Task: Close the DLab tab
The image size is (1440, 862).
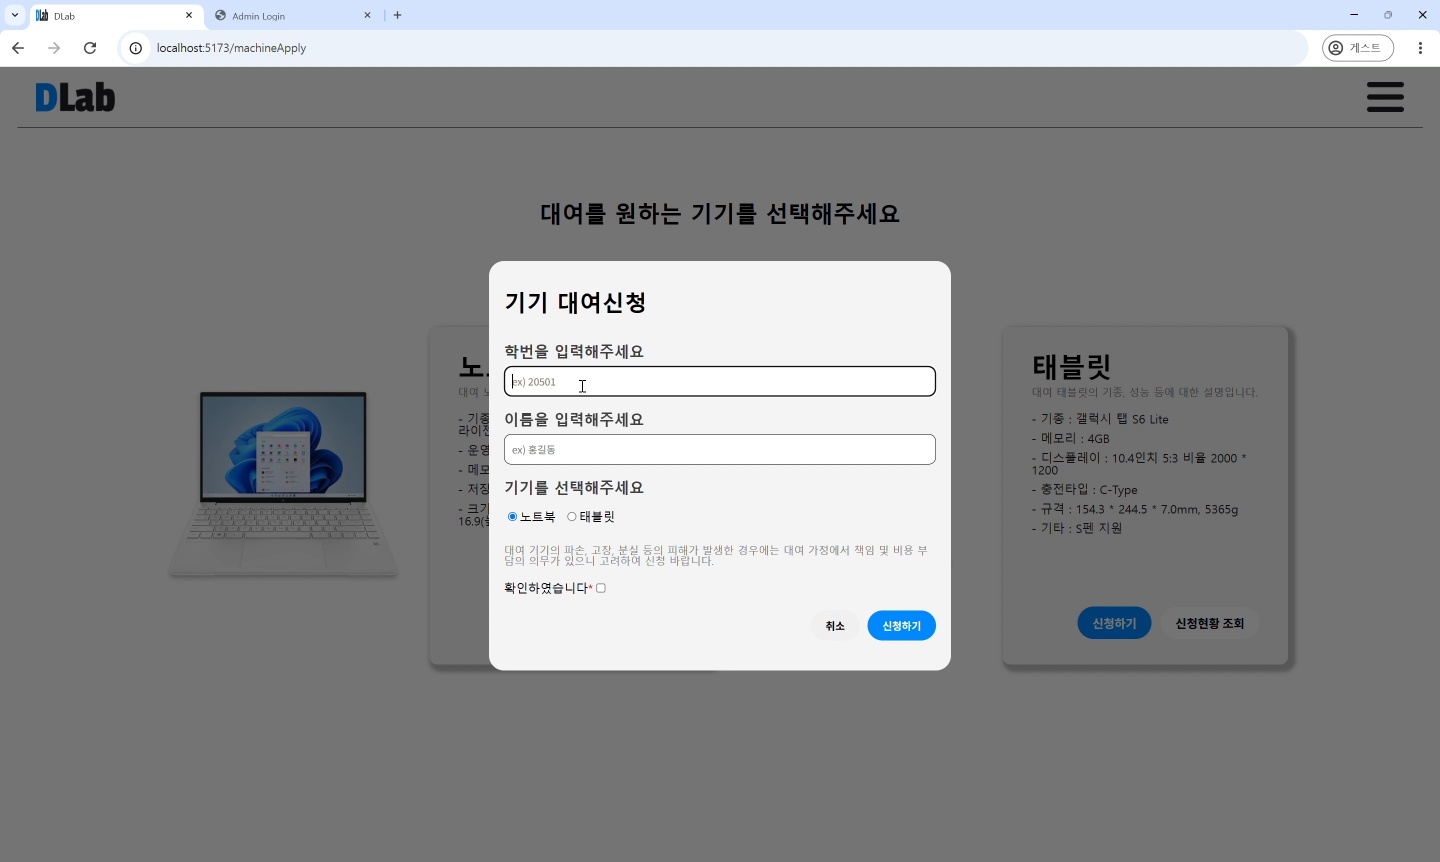Action: pyautogui.click(x=189, y=15)
